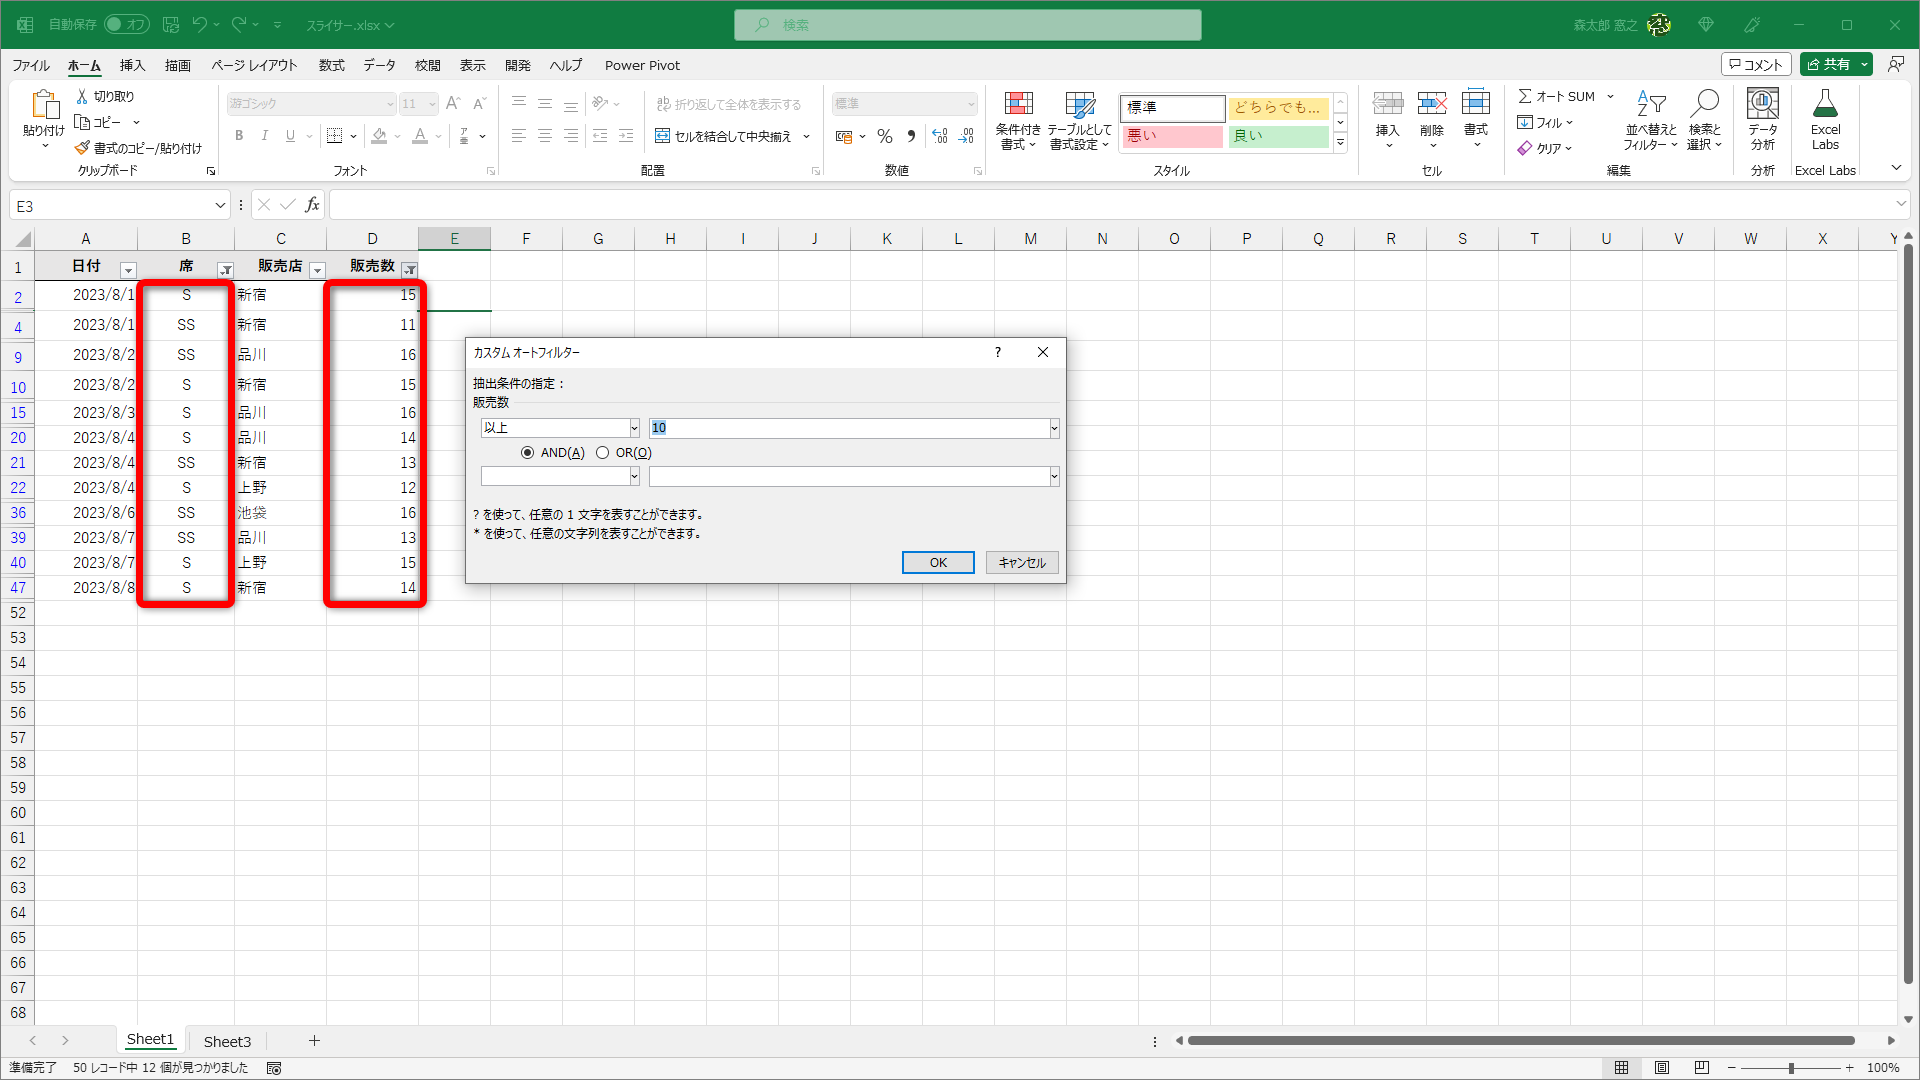Toggle the AutoSave switch
Viewport: 1920px width, 1080px height.
tap(126, 24)
